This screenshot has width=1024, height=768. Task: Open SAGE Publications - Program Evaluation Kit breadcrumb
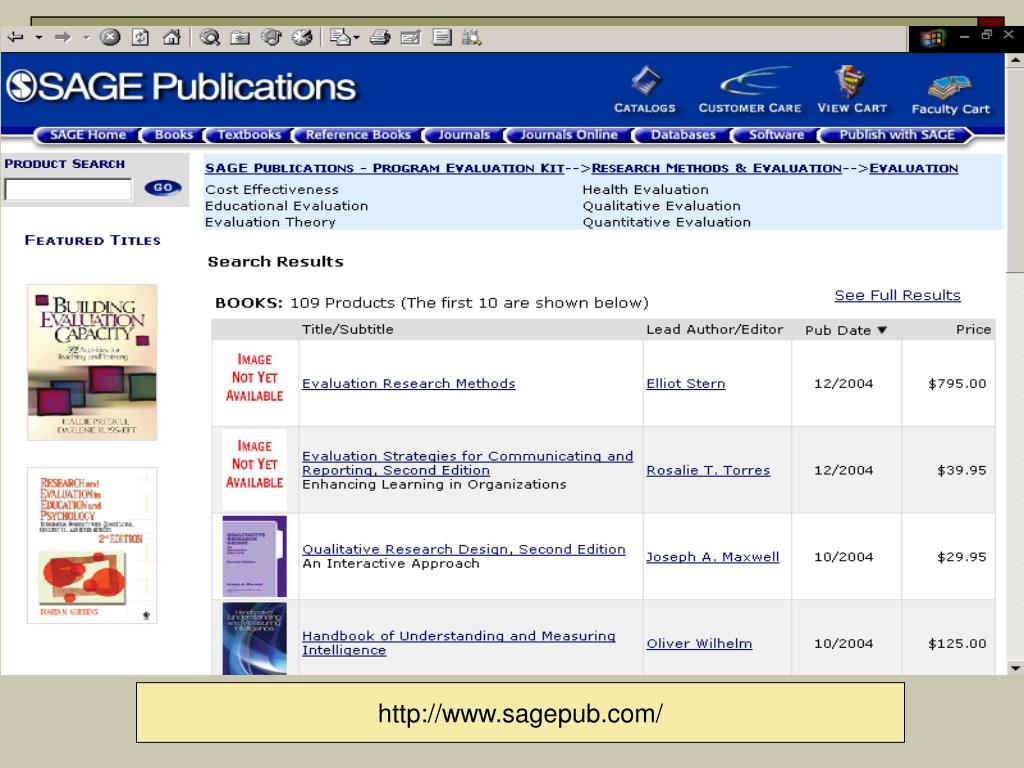tap(385, 168)
